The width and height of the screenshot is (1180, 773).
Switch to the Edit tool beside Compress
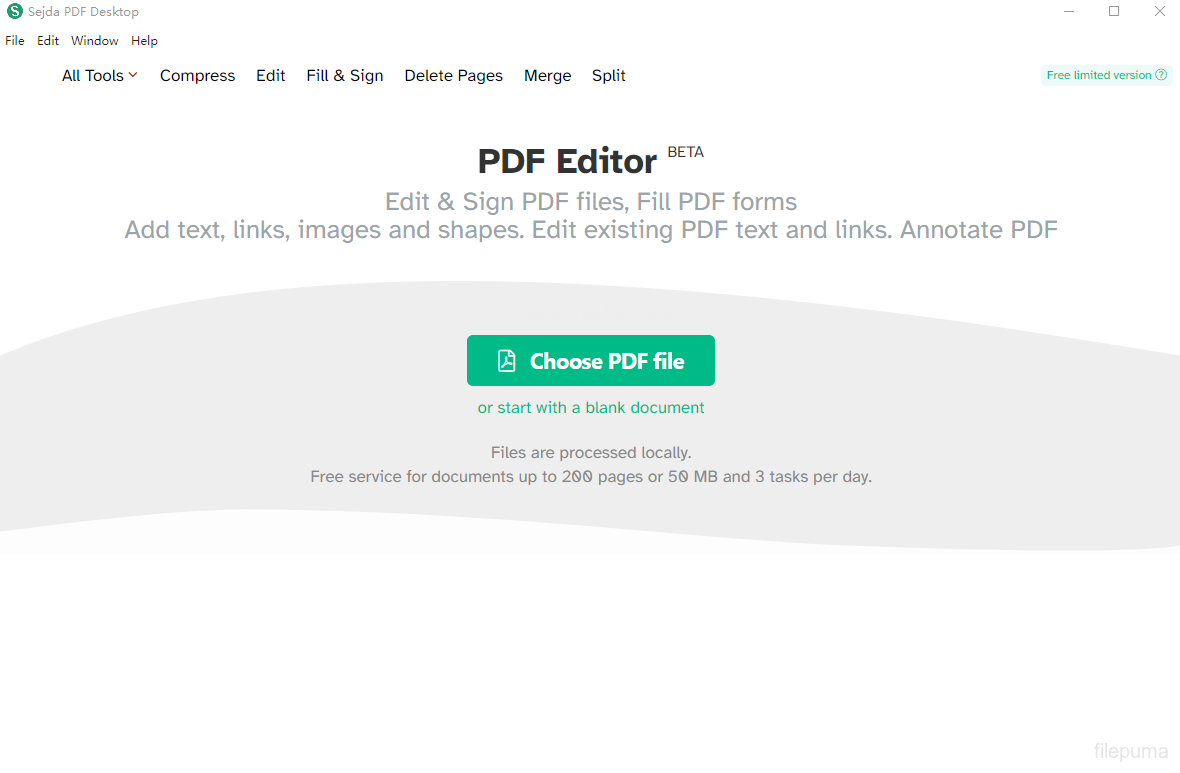pyautogui.click(x=270, y=76)
